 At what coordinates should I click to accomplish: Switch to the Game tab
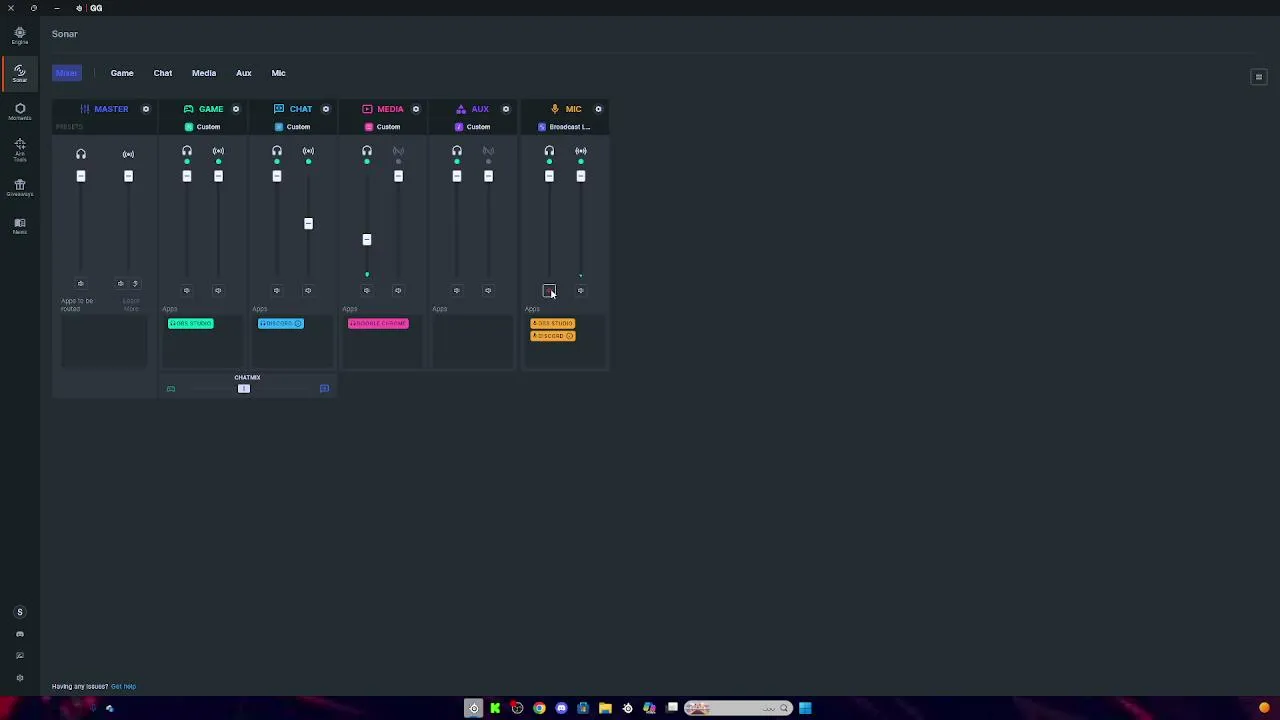tap(122, 73)
